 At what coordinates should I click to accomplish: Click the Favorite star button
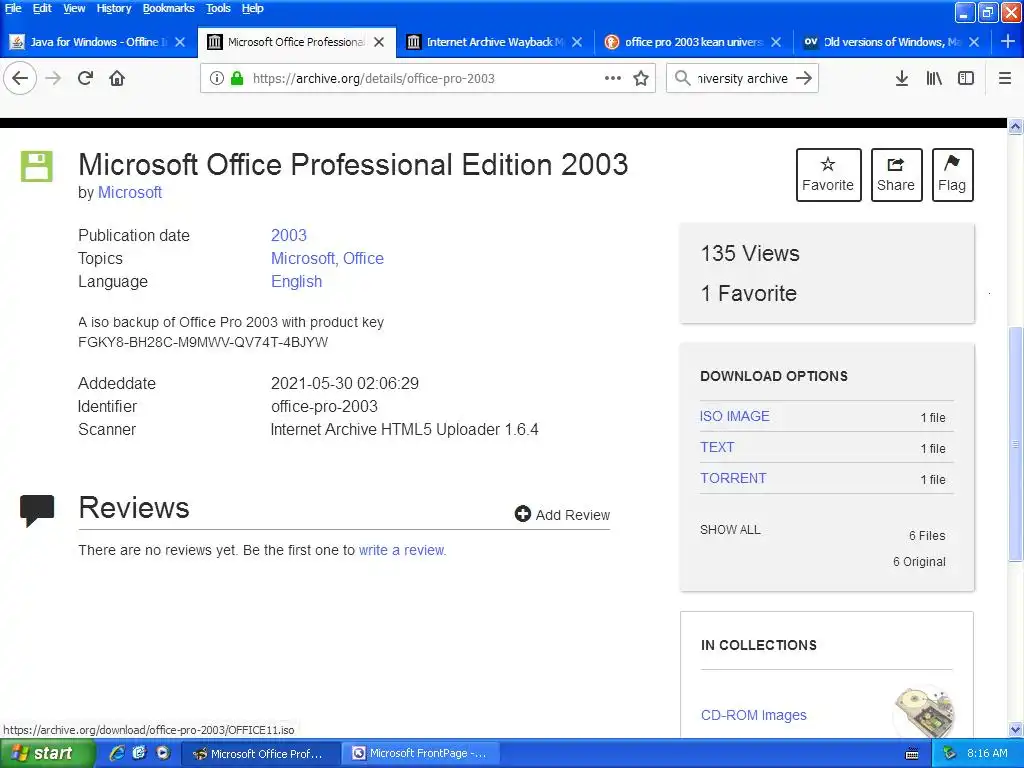point(828,175)
